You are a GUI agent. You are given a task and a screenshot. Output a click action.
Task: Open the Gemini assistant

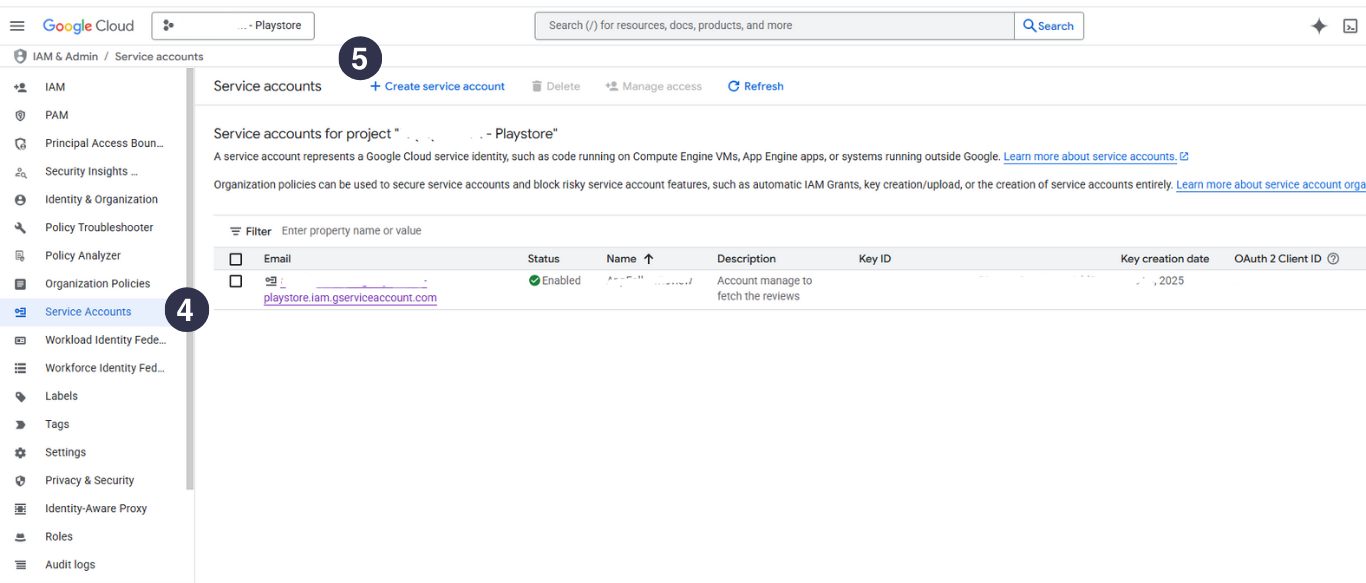(1319, 25)
